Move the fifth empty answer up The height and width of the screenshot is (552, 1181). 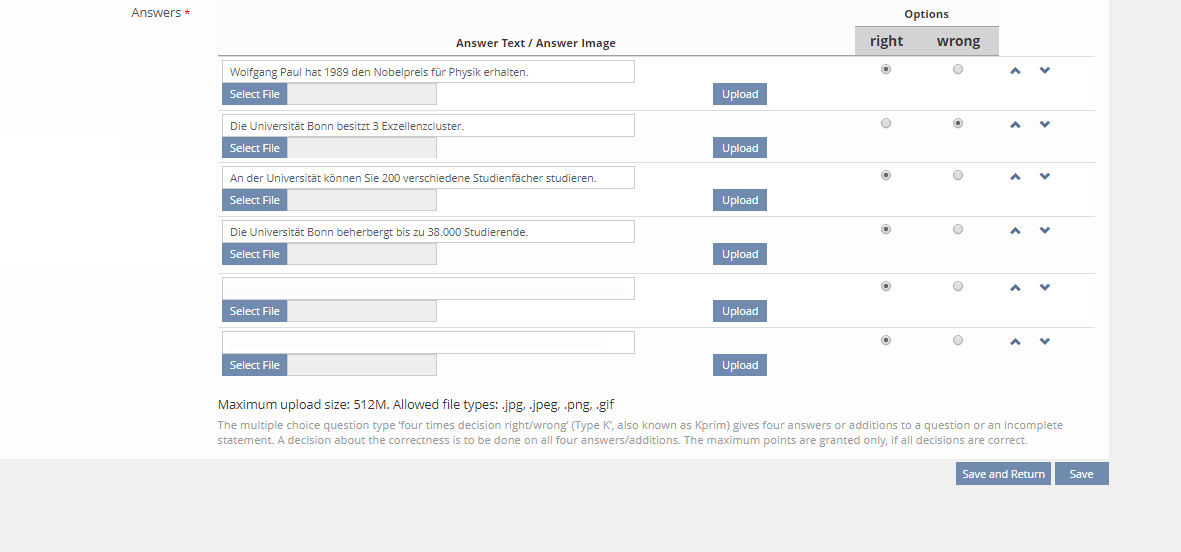(x=1015, y=288)
